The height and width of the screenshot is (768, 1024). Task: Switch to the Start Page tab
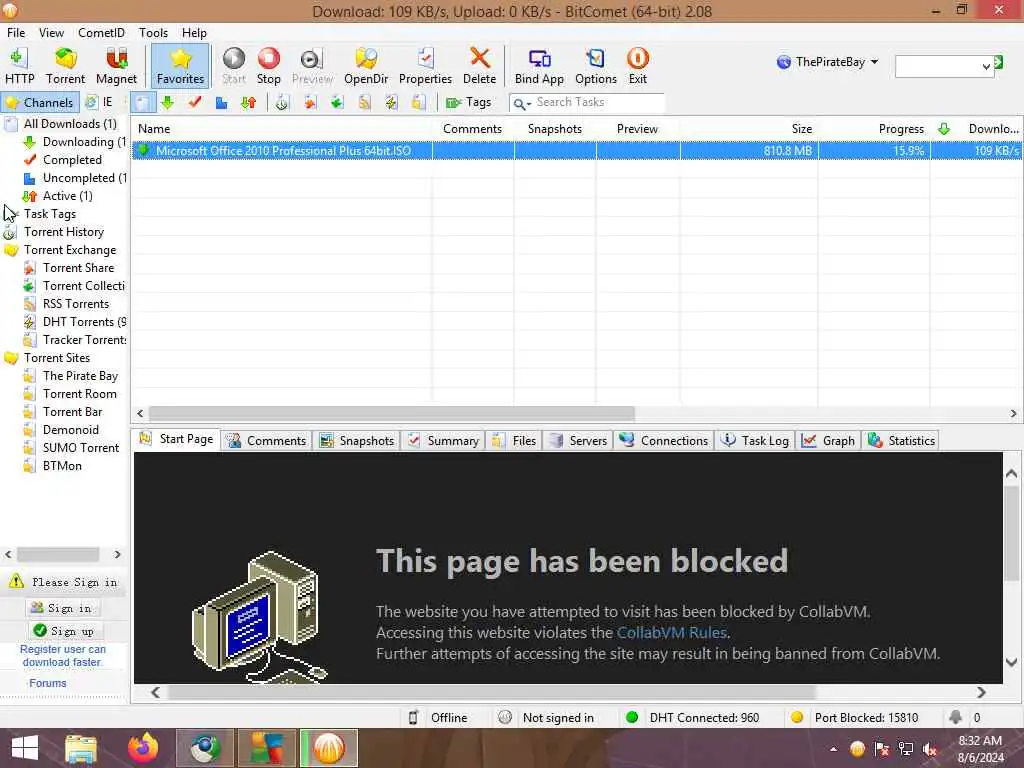tap(176, 440)
